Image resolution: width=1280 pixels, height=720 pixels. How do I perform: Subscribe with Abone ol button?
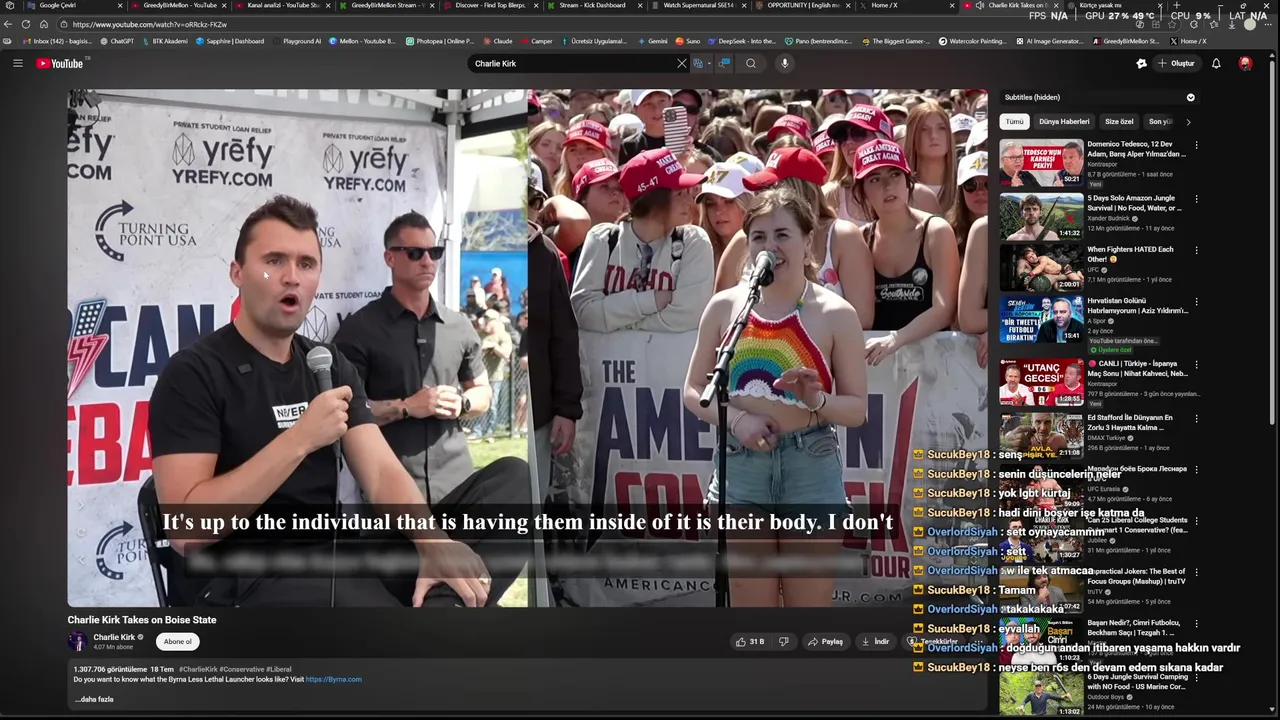click(x=178, y=641)
